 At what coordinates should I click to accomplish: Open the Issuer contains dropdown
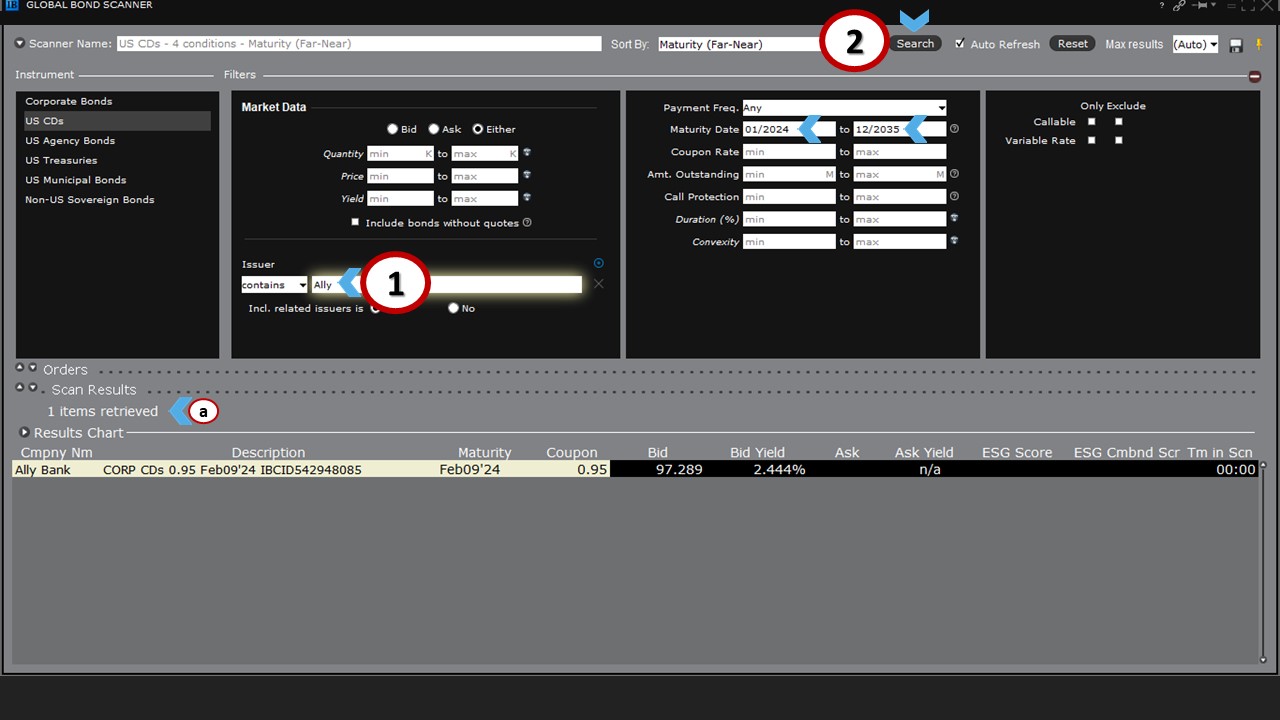point(274,285)
